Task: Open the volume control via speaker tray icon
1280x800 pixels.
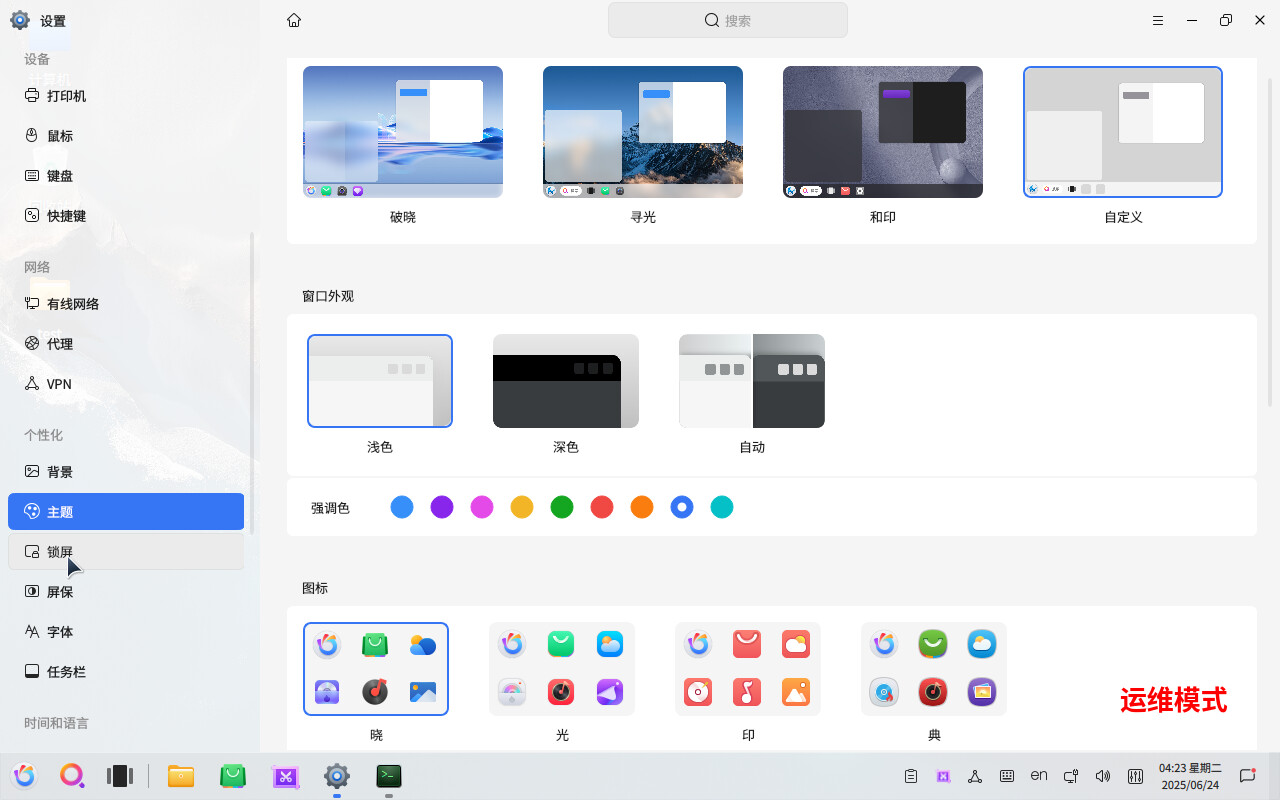Action: tap(1103, 776)
